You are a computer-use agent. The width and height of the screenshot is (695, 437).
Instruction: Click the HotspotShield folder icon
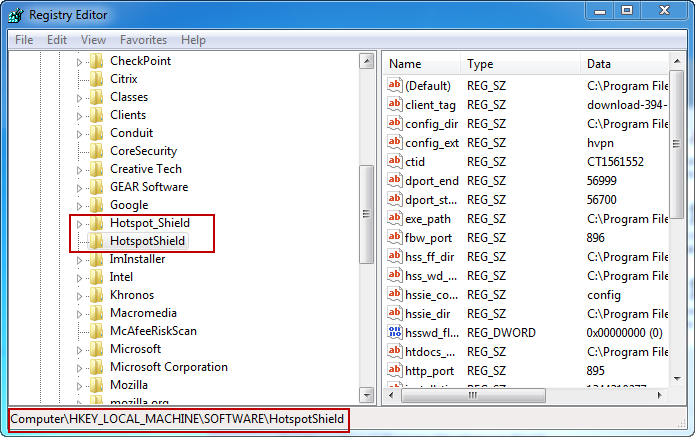97,241
